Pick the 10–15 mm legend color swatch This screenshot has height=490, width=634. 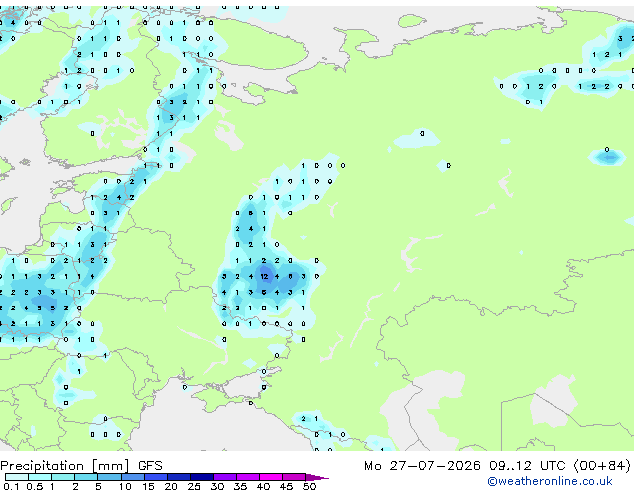pyautogui.click(x=133, y=477)
